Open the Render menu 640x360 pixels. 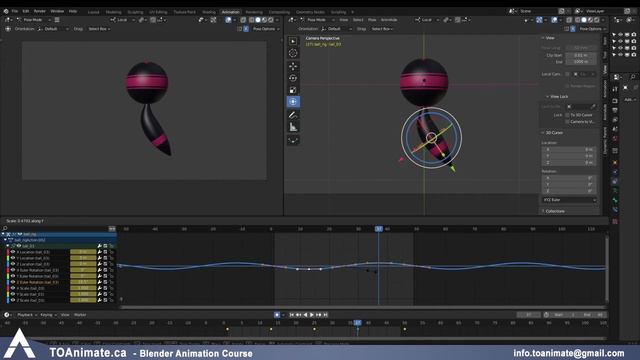point(40,11)
